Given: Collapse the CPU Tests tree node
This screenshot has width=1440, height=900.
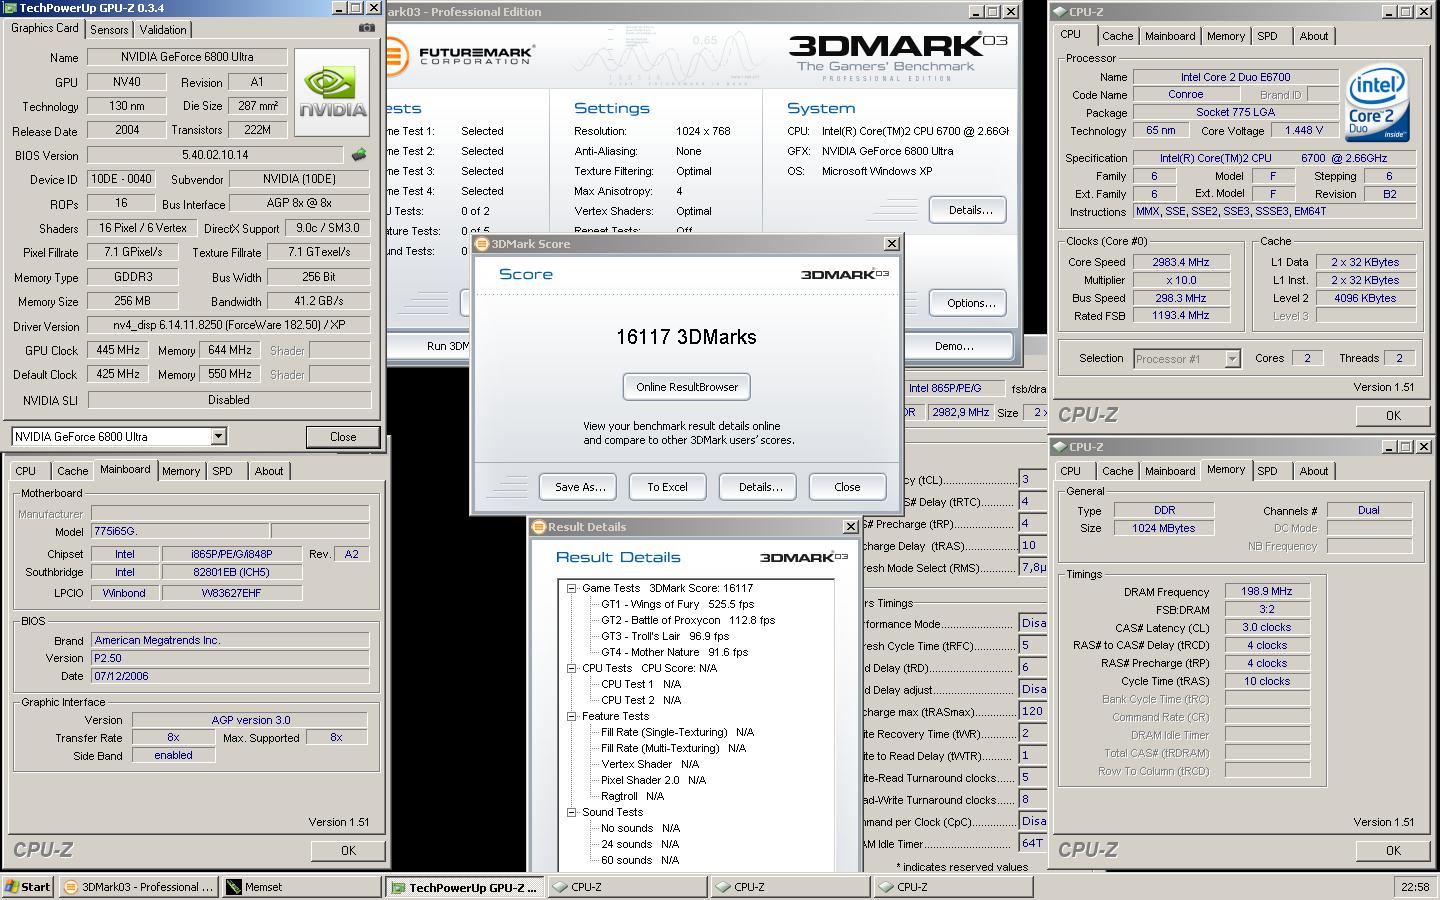Looking at the screenshot, I should (572, 668).
